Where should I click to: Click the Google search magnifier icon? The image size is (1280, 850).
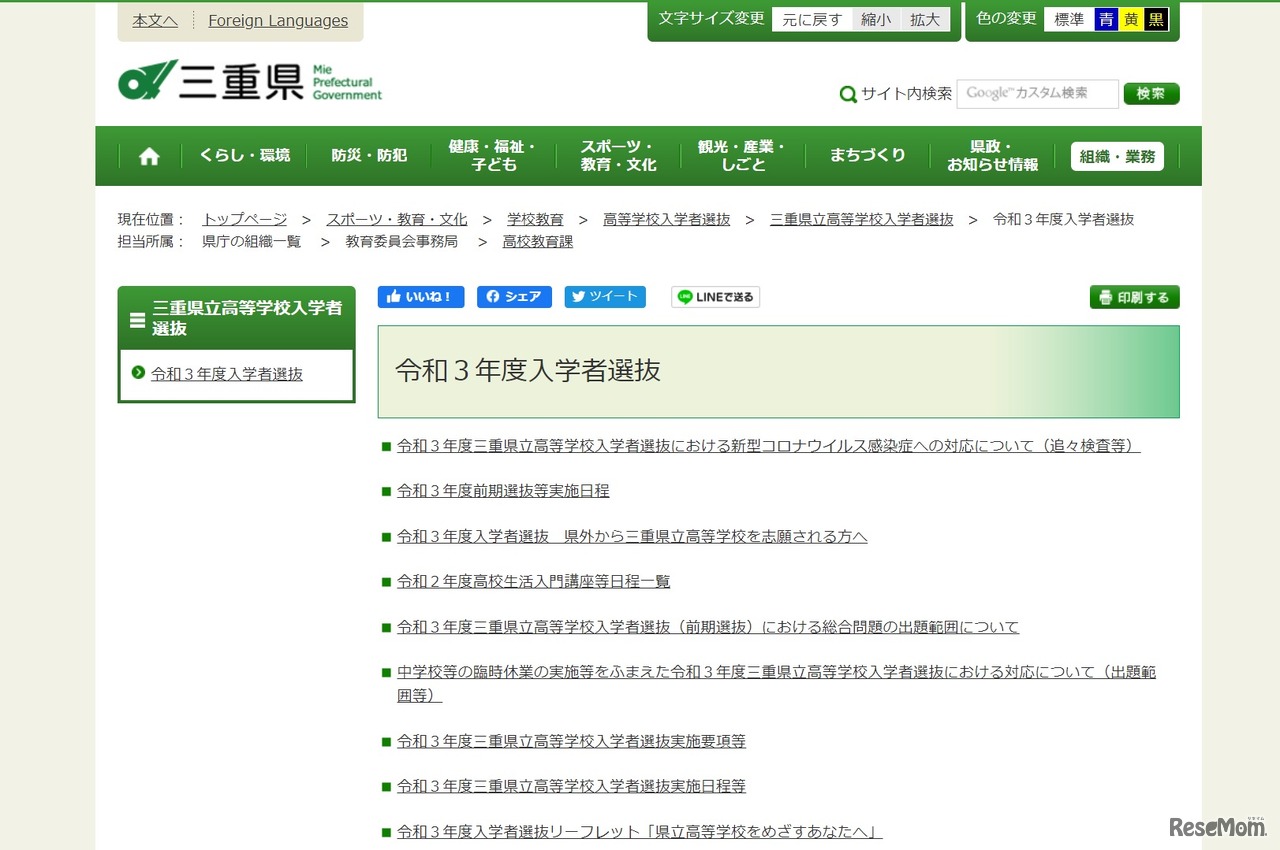(847, 93)
